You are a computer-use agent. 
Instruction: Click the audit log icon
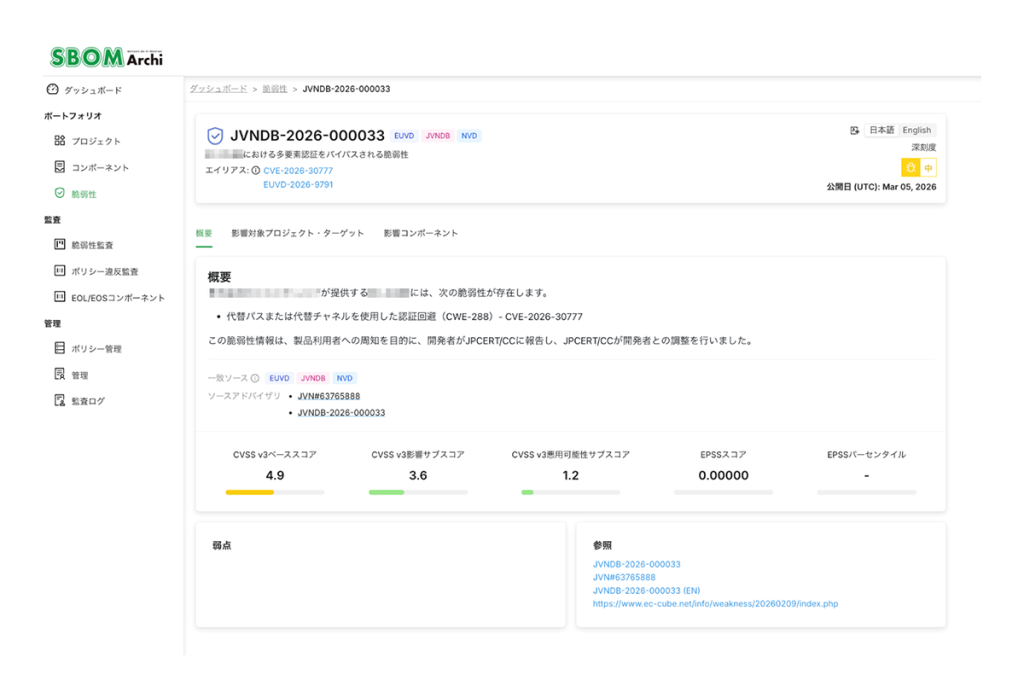point(59,400)
